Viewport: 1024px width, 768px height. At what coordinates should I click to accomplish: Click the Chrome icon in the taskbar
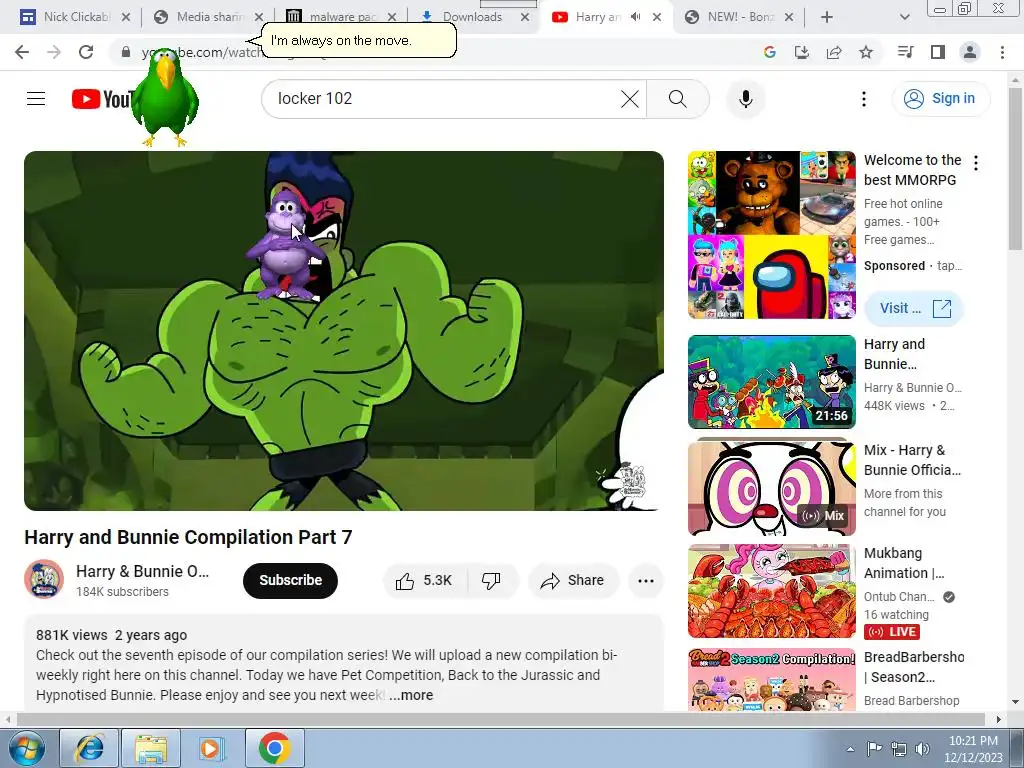[x=274, y=748]
